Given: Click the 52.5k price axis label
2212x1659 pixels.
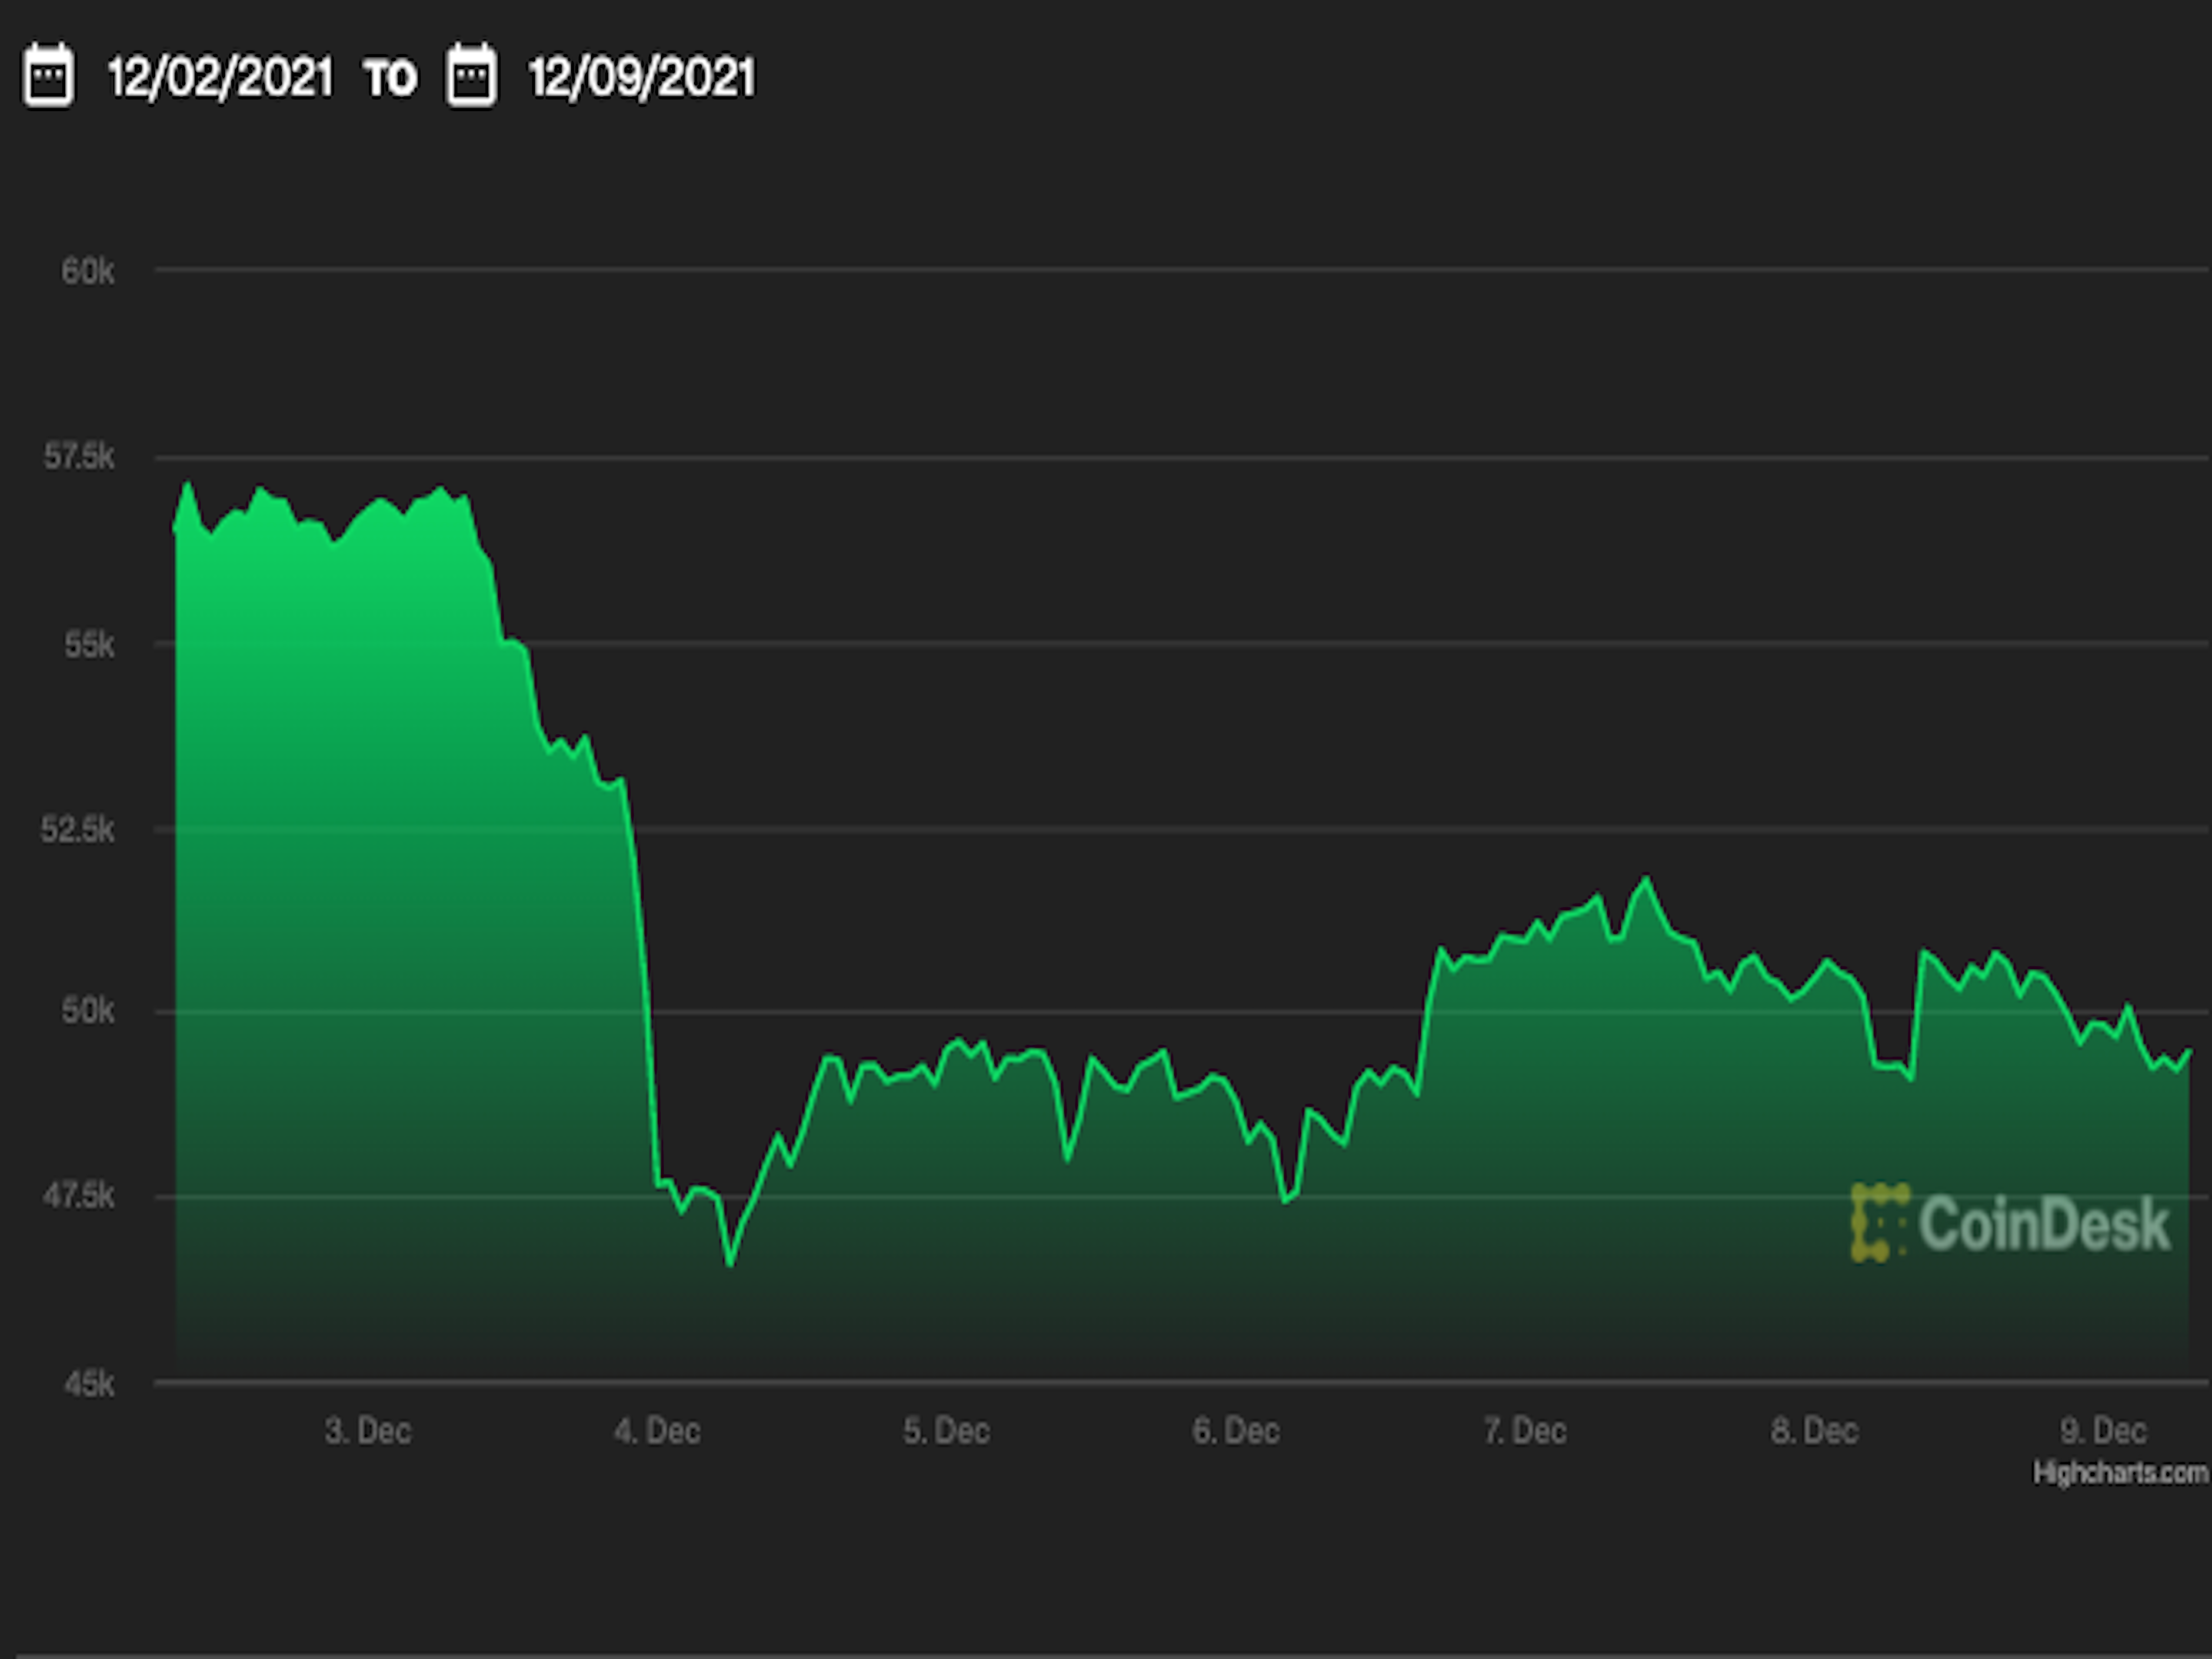Looking at the screenshot, I should point(77,829).
